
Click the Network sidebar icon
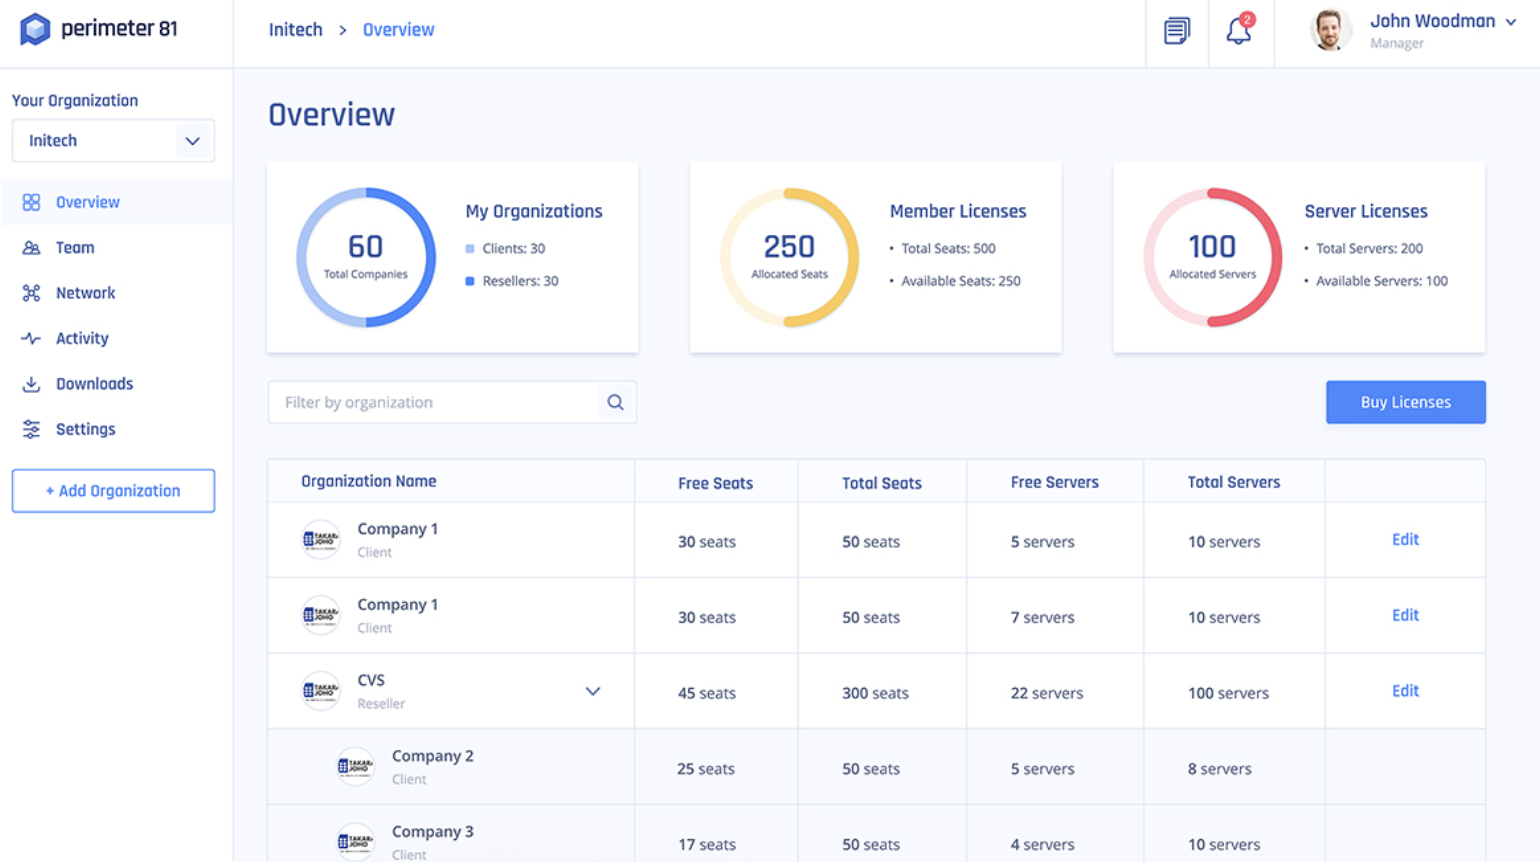point(31,293)
